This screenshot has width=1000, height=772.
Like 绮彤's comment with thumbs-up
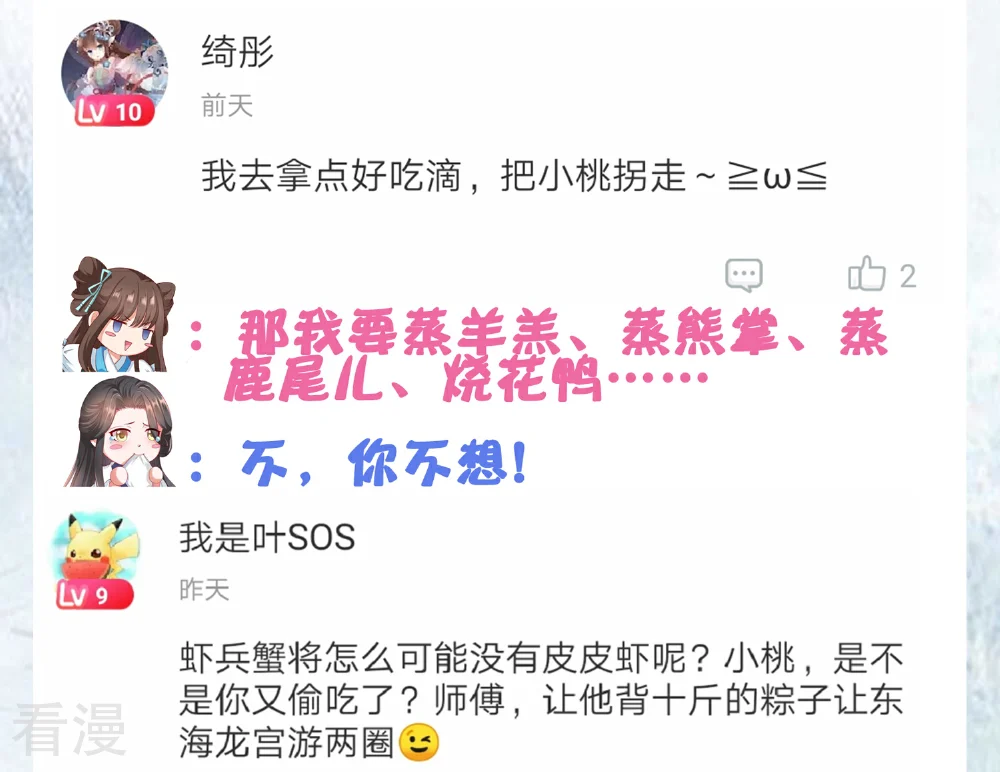[x=867, y=274]
